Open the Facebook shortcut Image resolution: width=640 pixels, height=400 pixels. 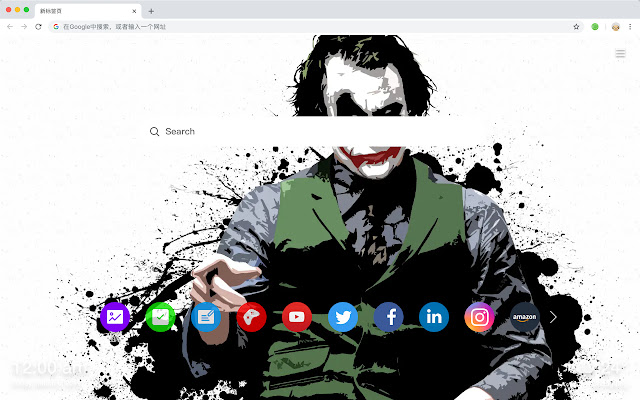coord(389,317)
